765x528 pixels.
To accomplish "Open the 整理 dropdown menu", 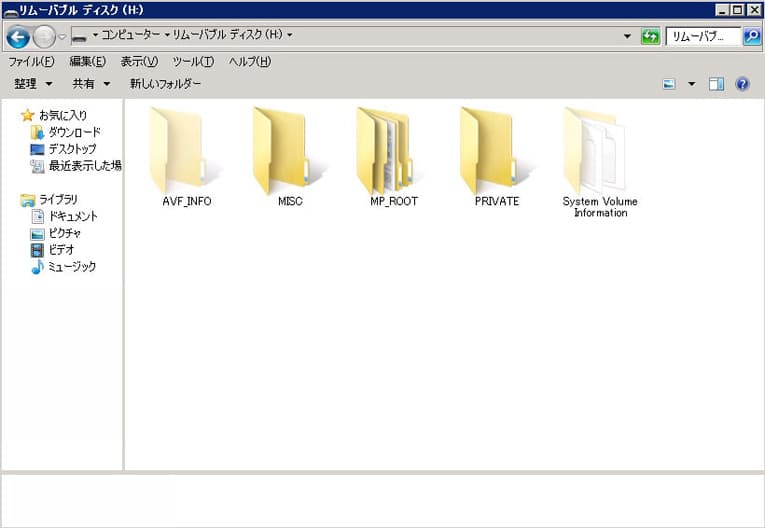I will click(x=33, y=84).
